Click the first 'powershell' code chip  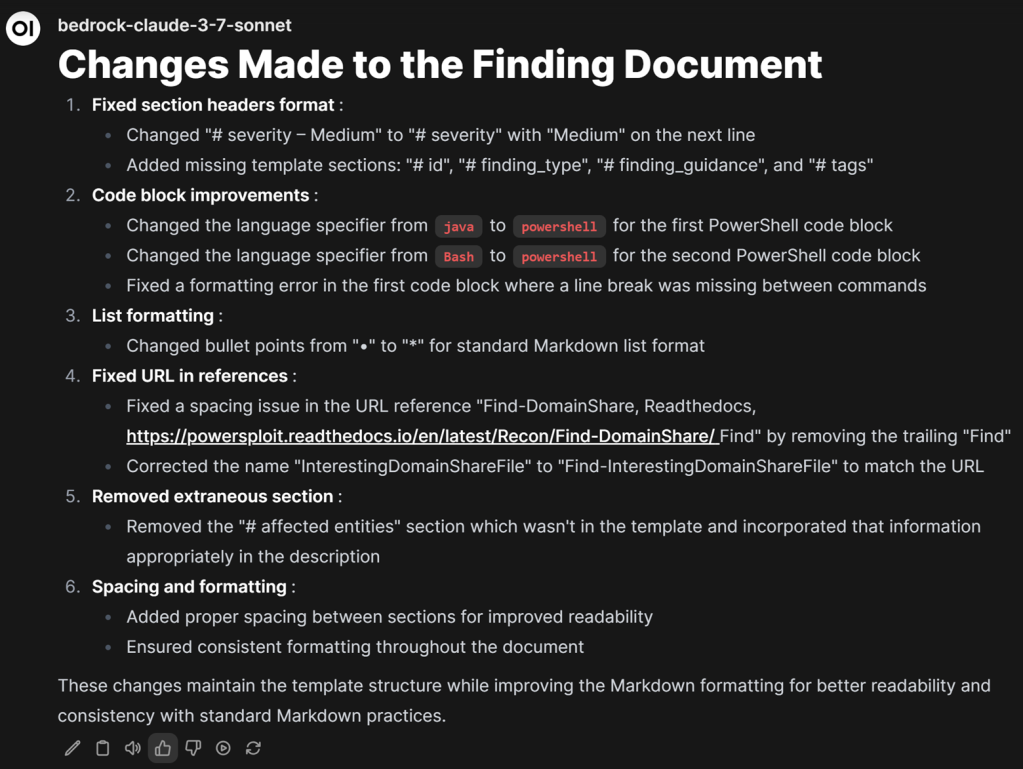(559, 226)
